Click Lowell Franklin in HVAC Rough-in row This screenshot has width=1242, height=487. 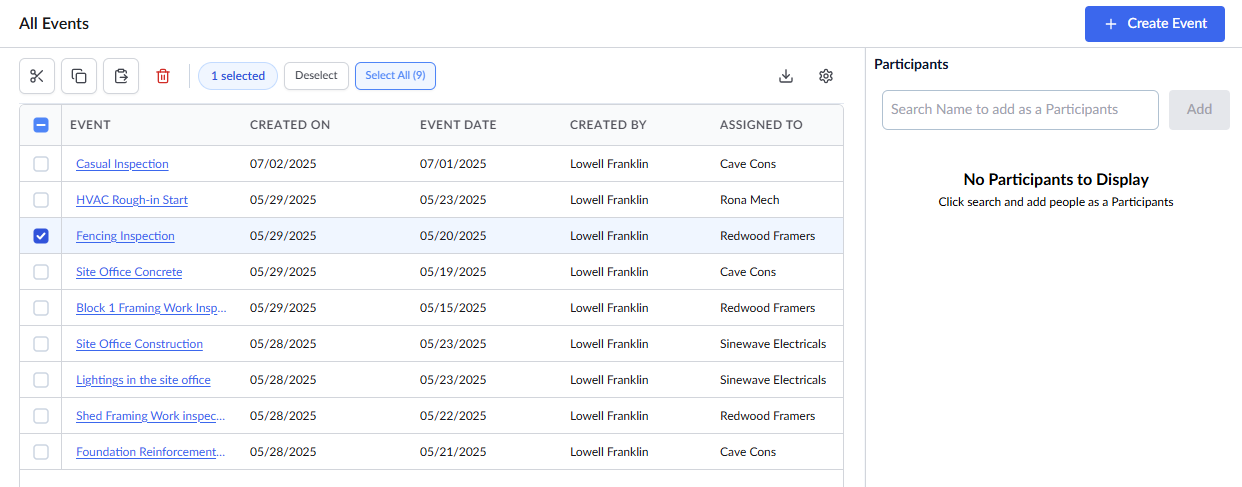pos(609,200)
